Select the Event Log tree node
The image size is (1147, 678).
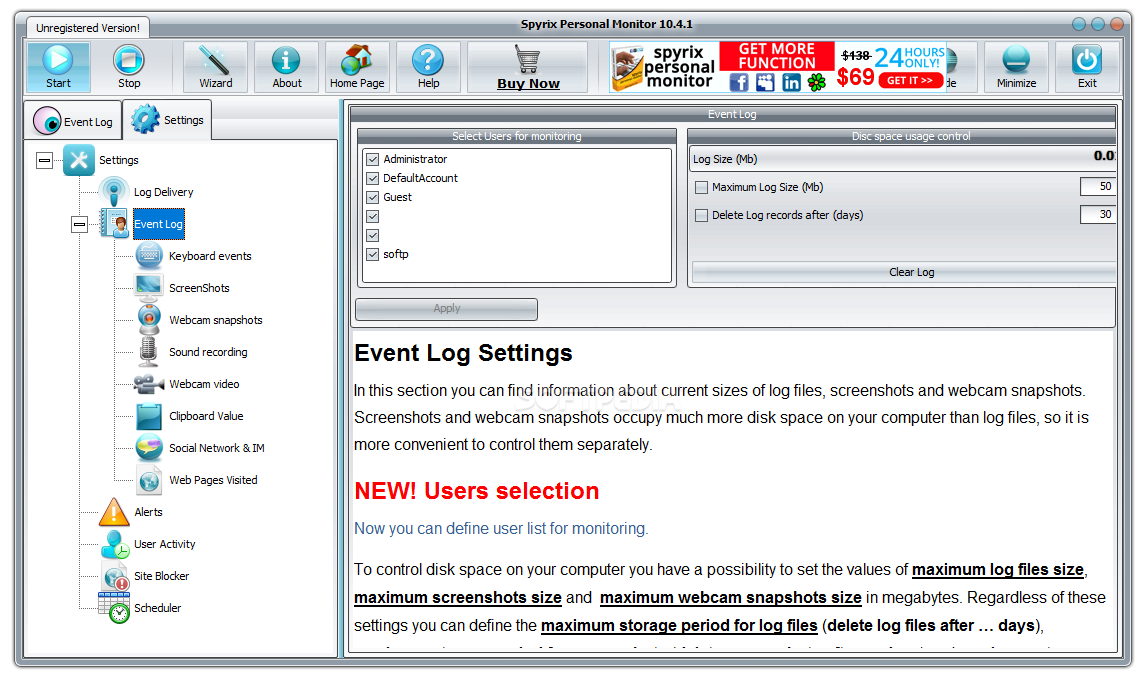(158, 225)
